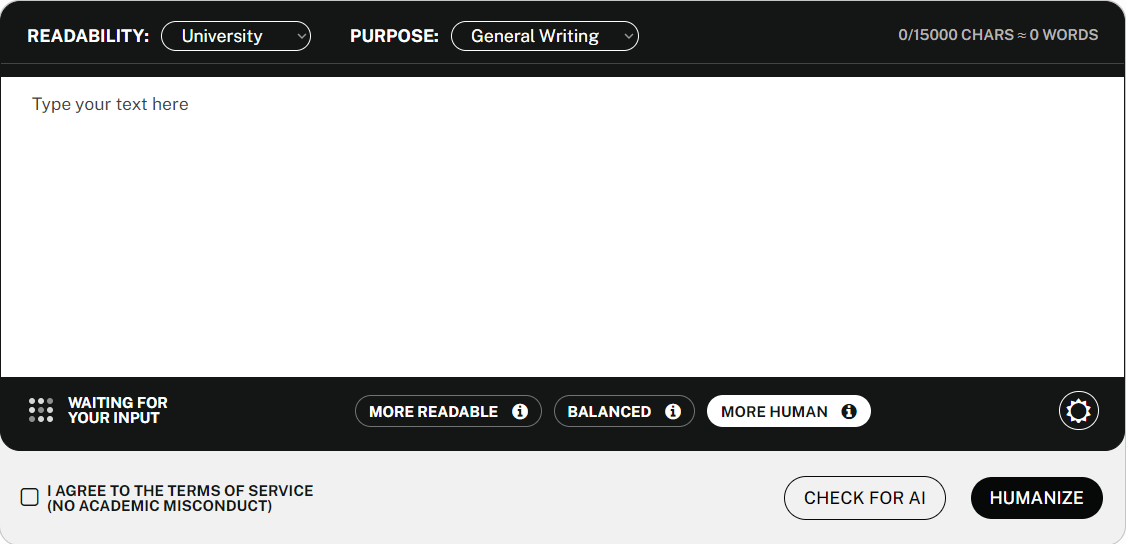Viewport: 1126px width, 544px height.
Task: Choose the More Human mode
Action: pos(774,412)
